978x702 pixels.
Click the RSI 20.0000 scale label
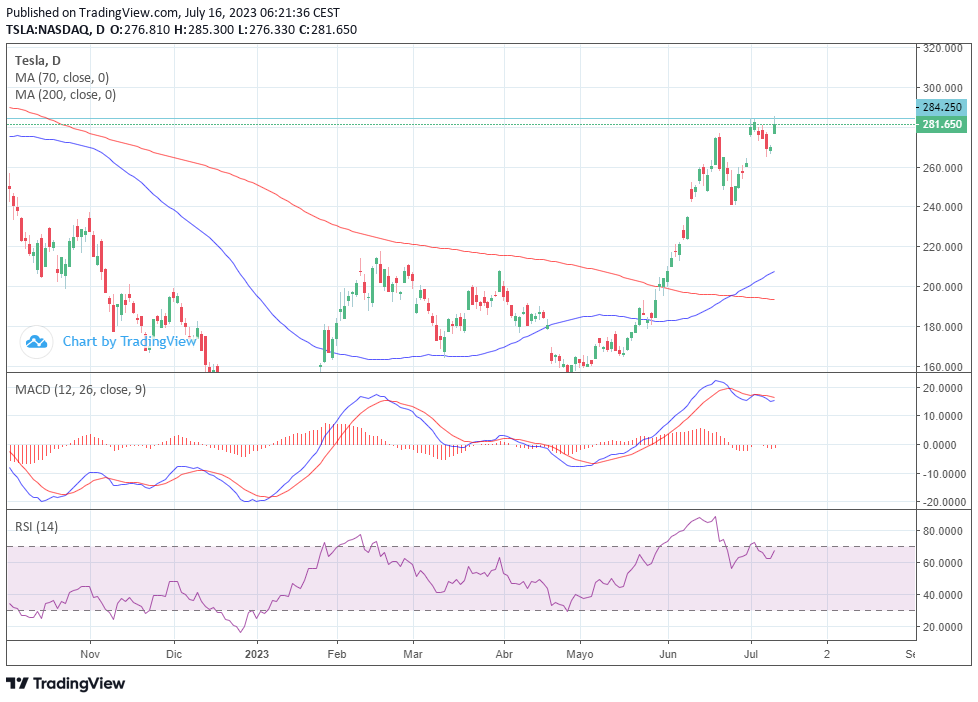942,627
